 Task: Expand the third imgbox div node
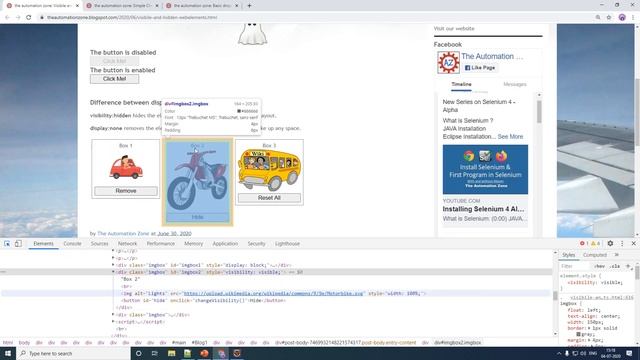point(113,315)
